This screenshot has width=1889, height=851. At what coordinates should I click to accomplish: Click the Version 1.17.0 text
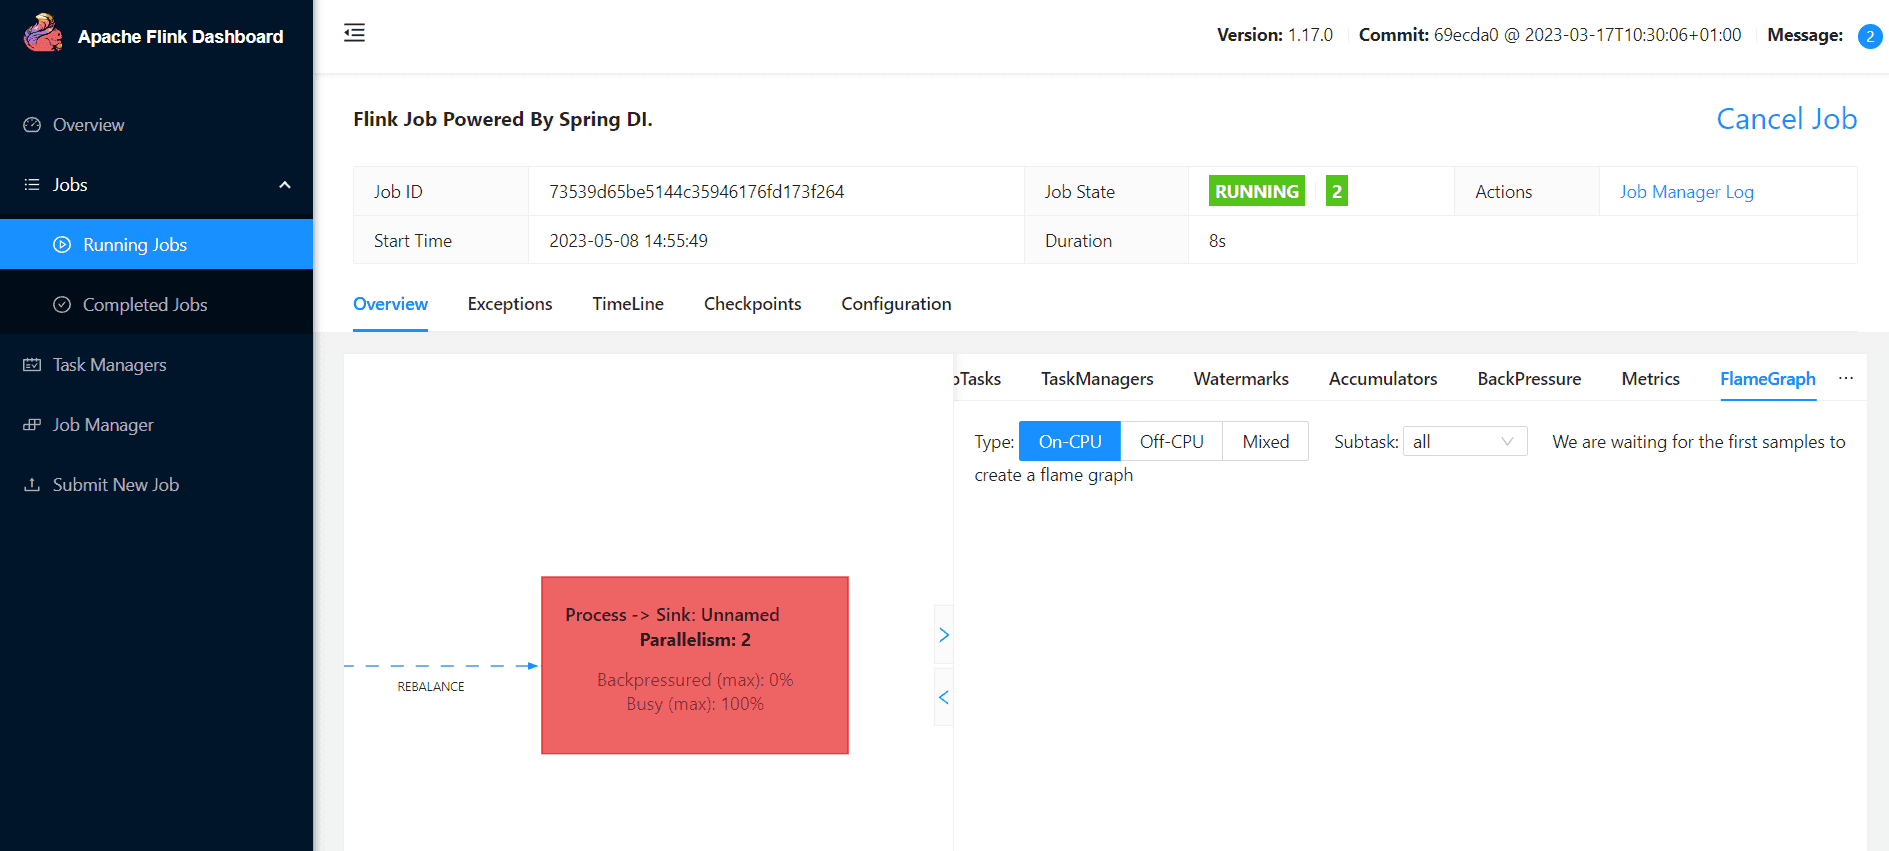(1275, 35)
